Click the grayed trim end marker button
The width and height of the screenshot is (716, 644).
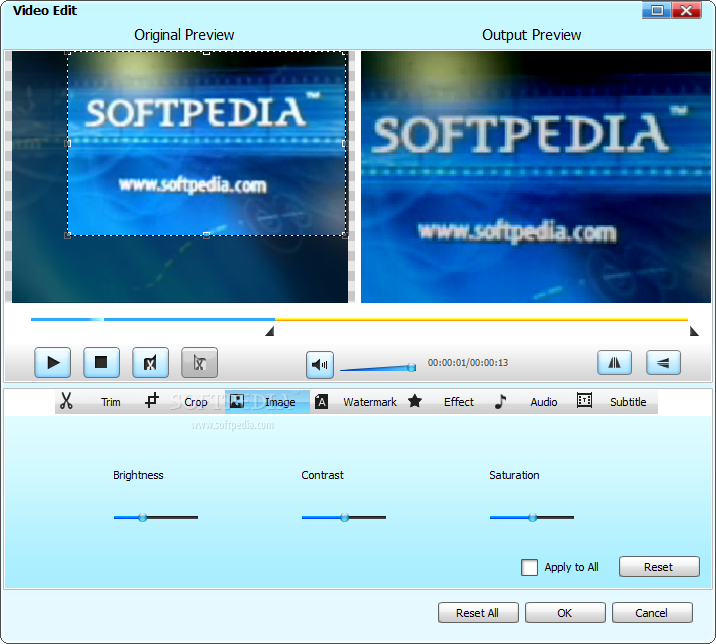point(199,363)
